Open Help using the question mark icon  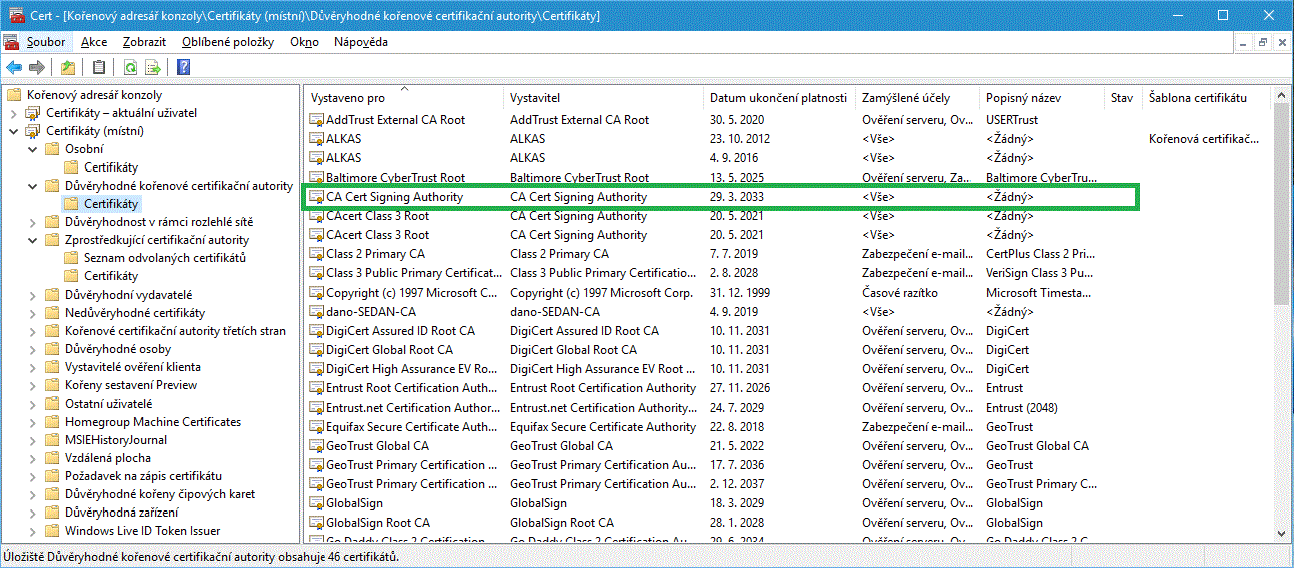click(184, 67)
